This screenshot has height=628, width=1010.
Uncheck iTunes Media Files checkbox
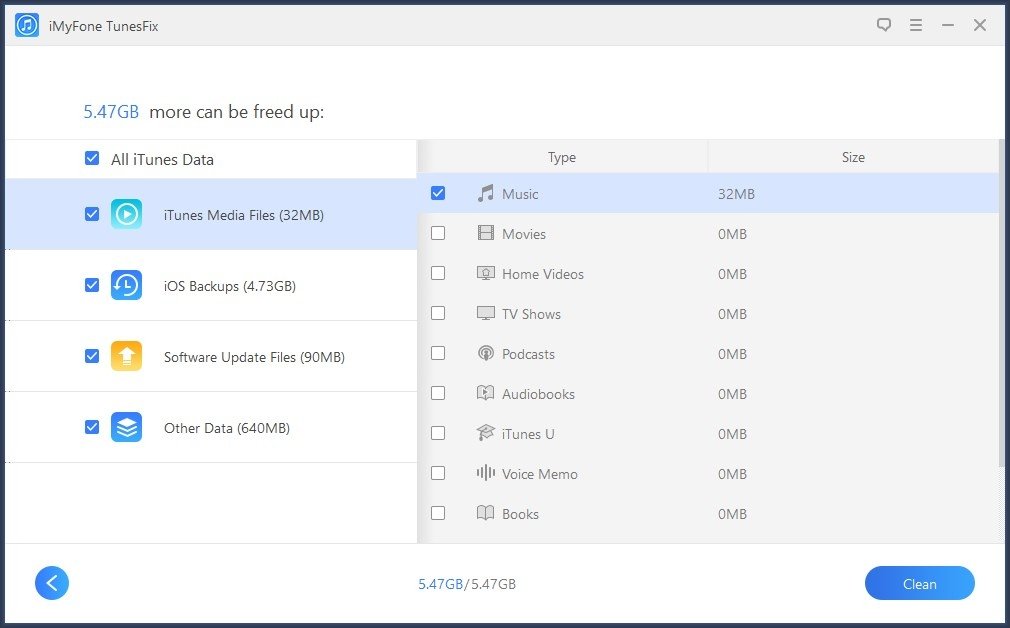pyautogui.click(x=92, y=214)
